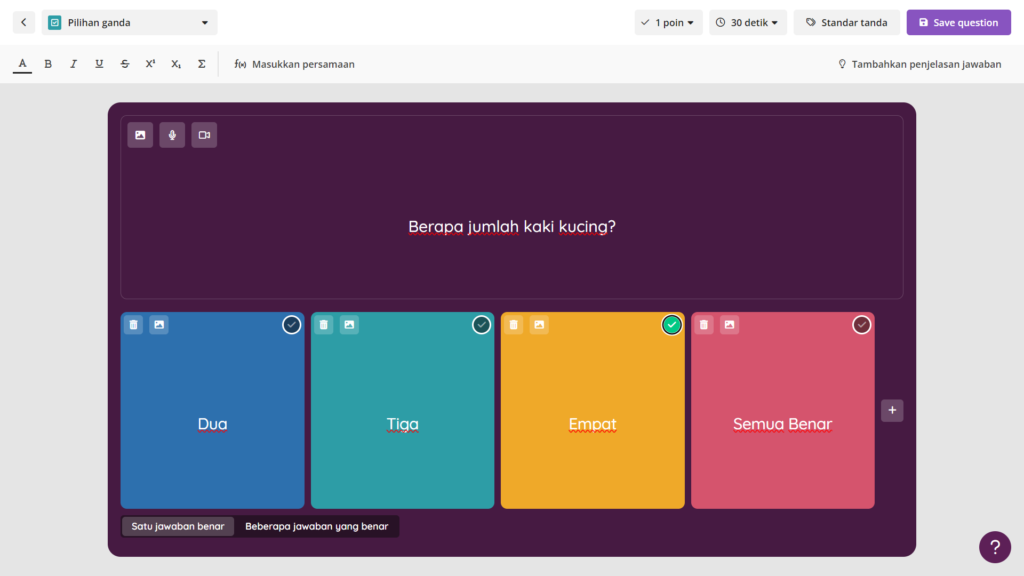Screen dimensions: 1024x576
Task: Open the 1 poin points dropdown
Action: pos(668,22)
